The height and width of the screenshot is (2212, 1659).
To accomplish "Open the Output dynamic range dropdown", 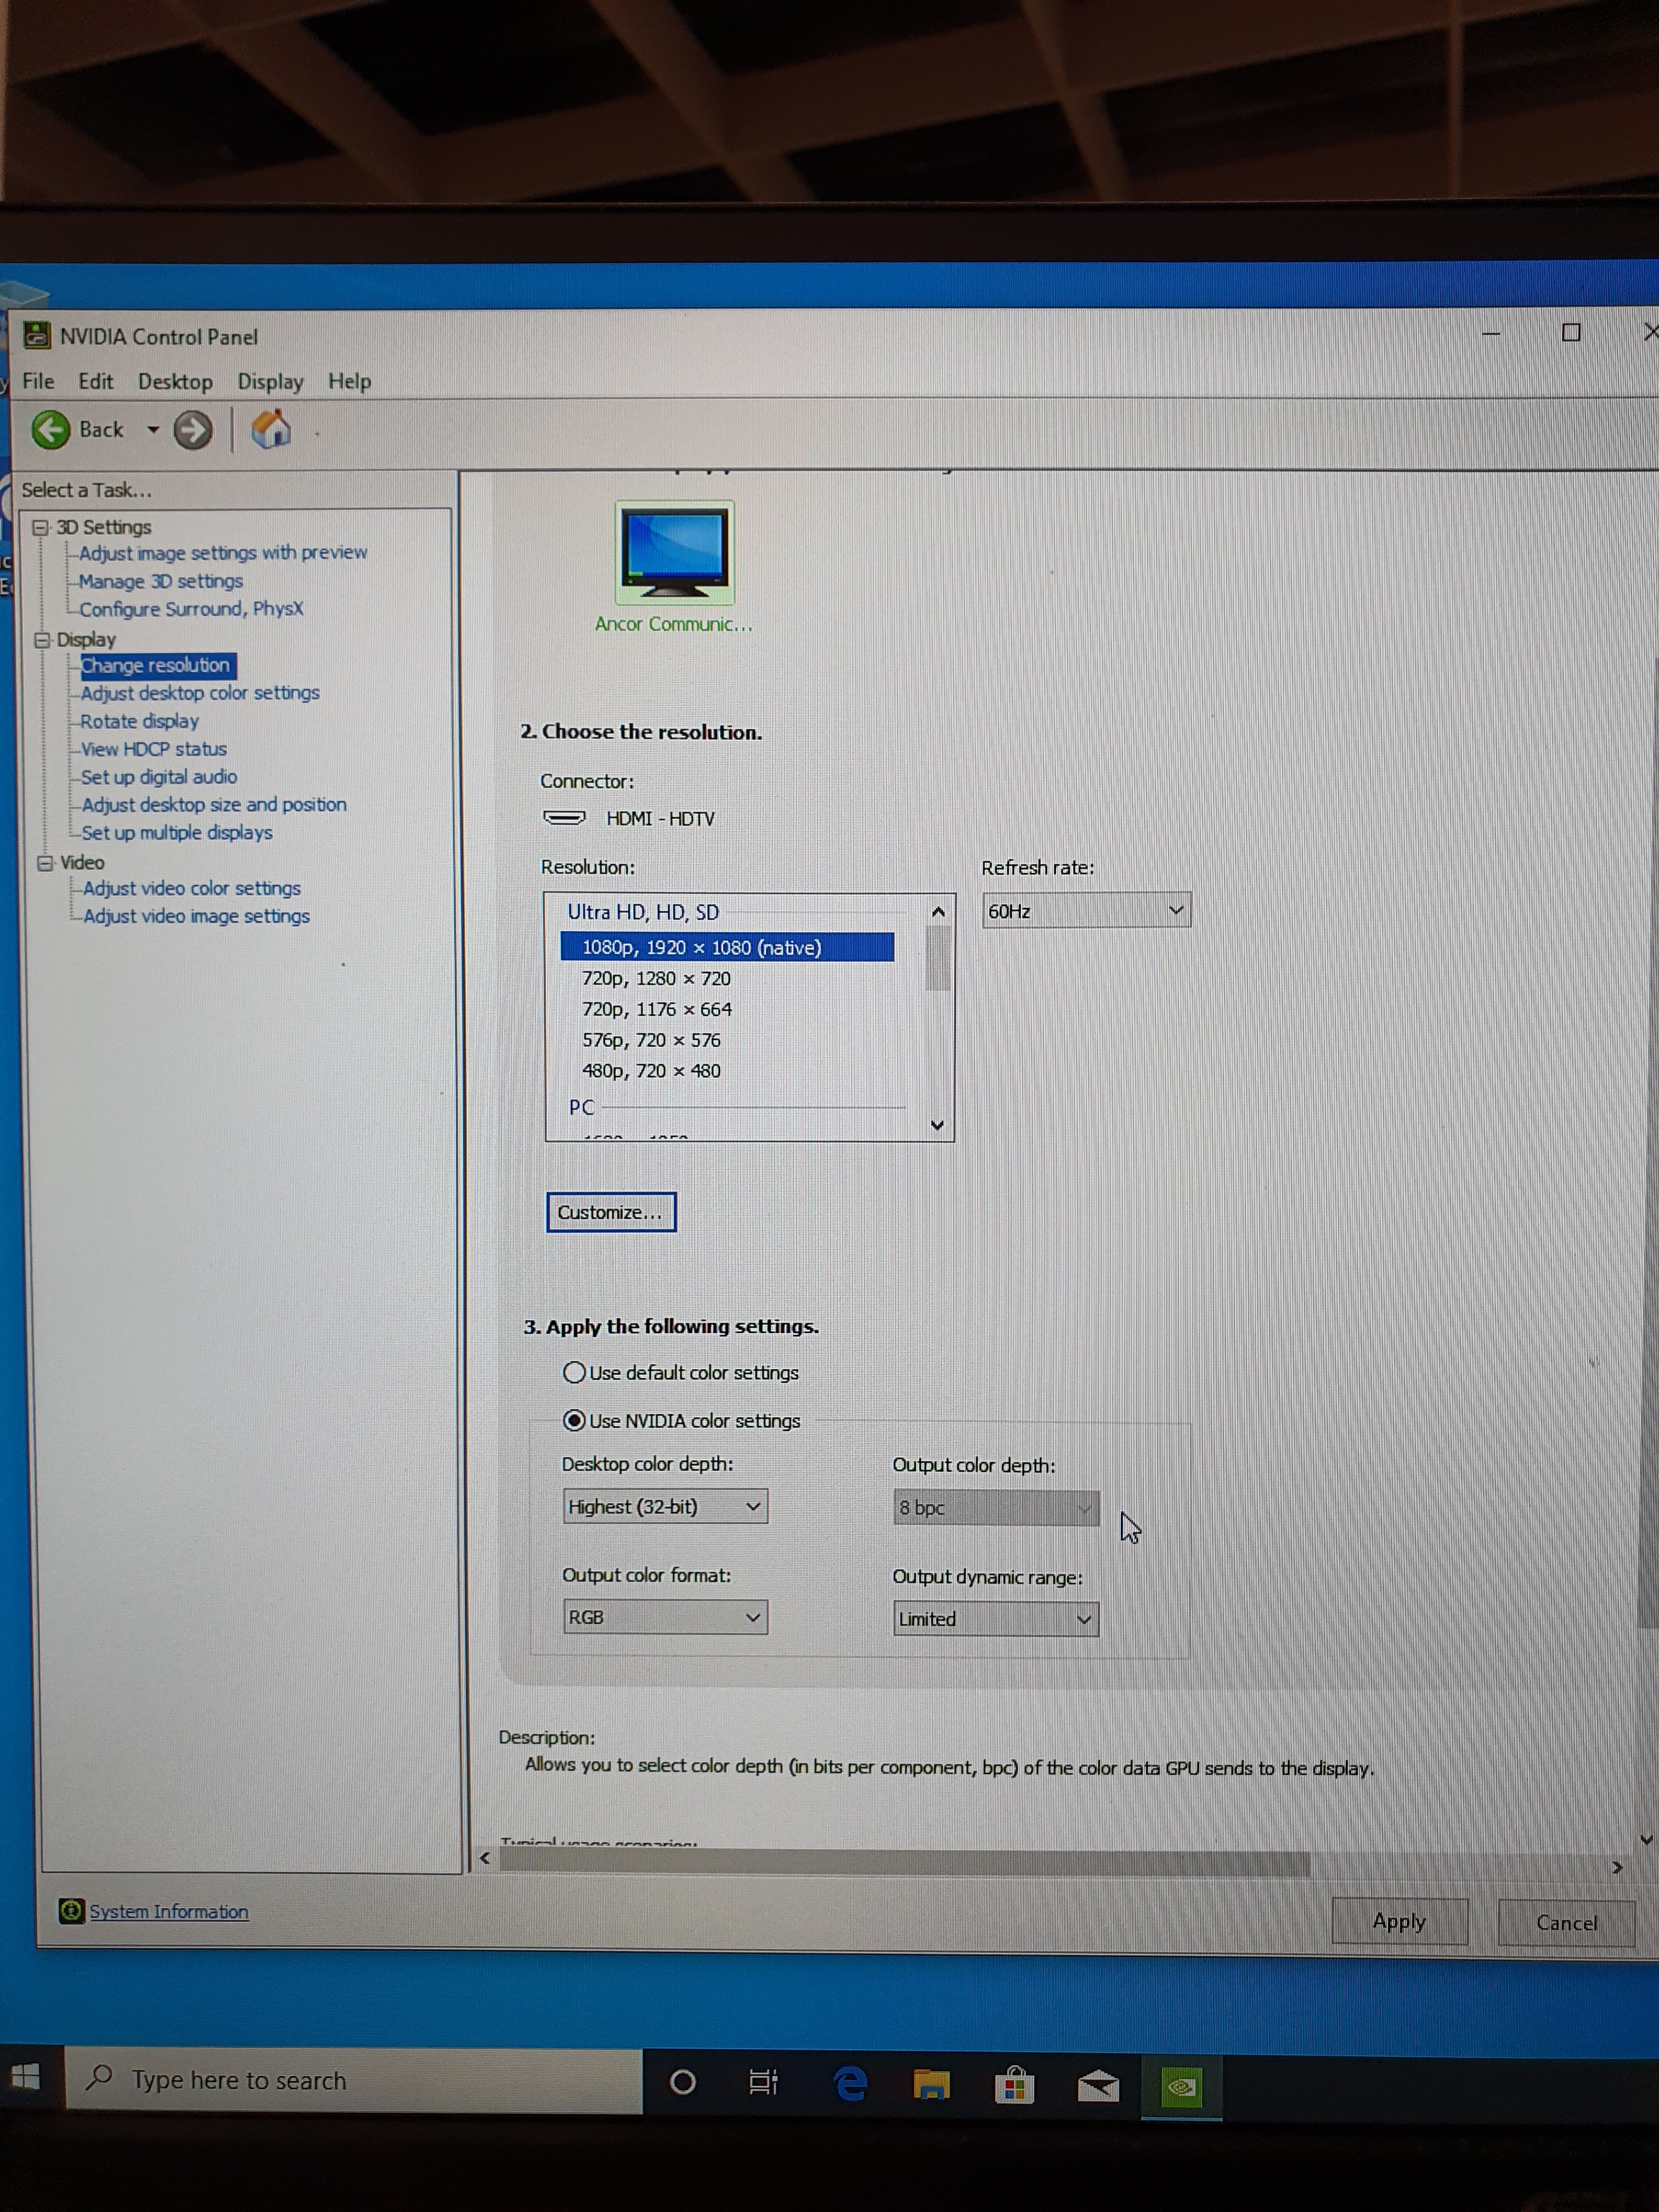I will coord(995,1619).
